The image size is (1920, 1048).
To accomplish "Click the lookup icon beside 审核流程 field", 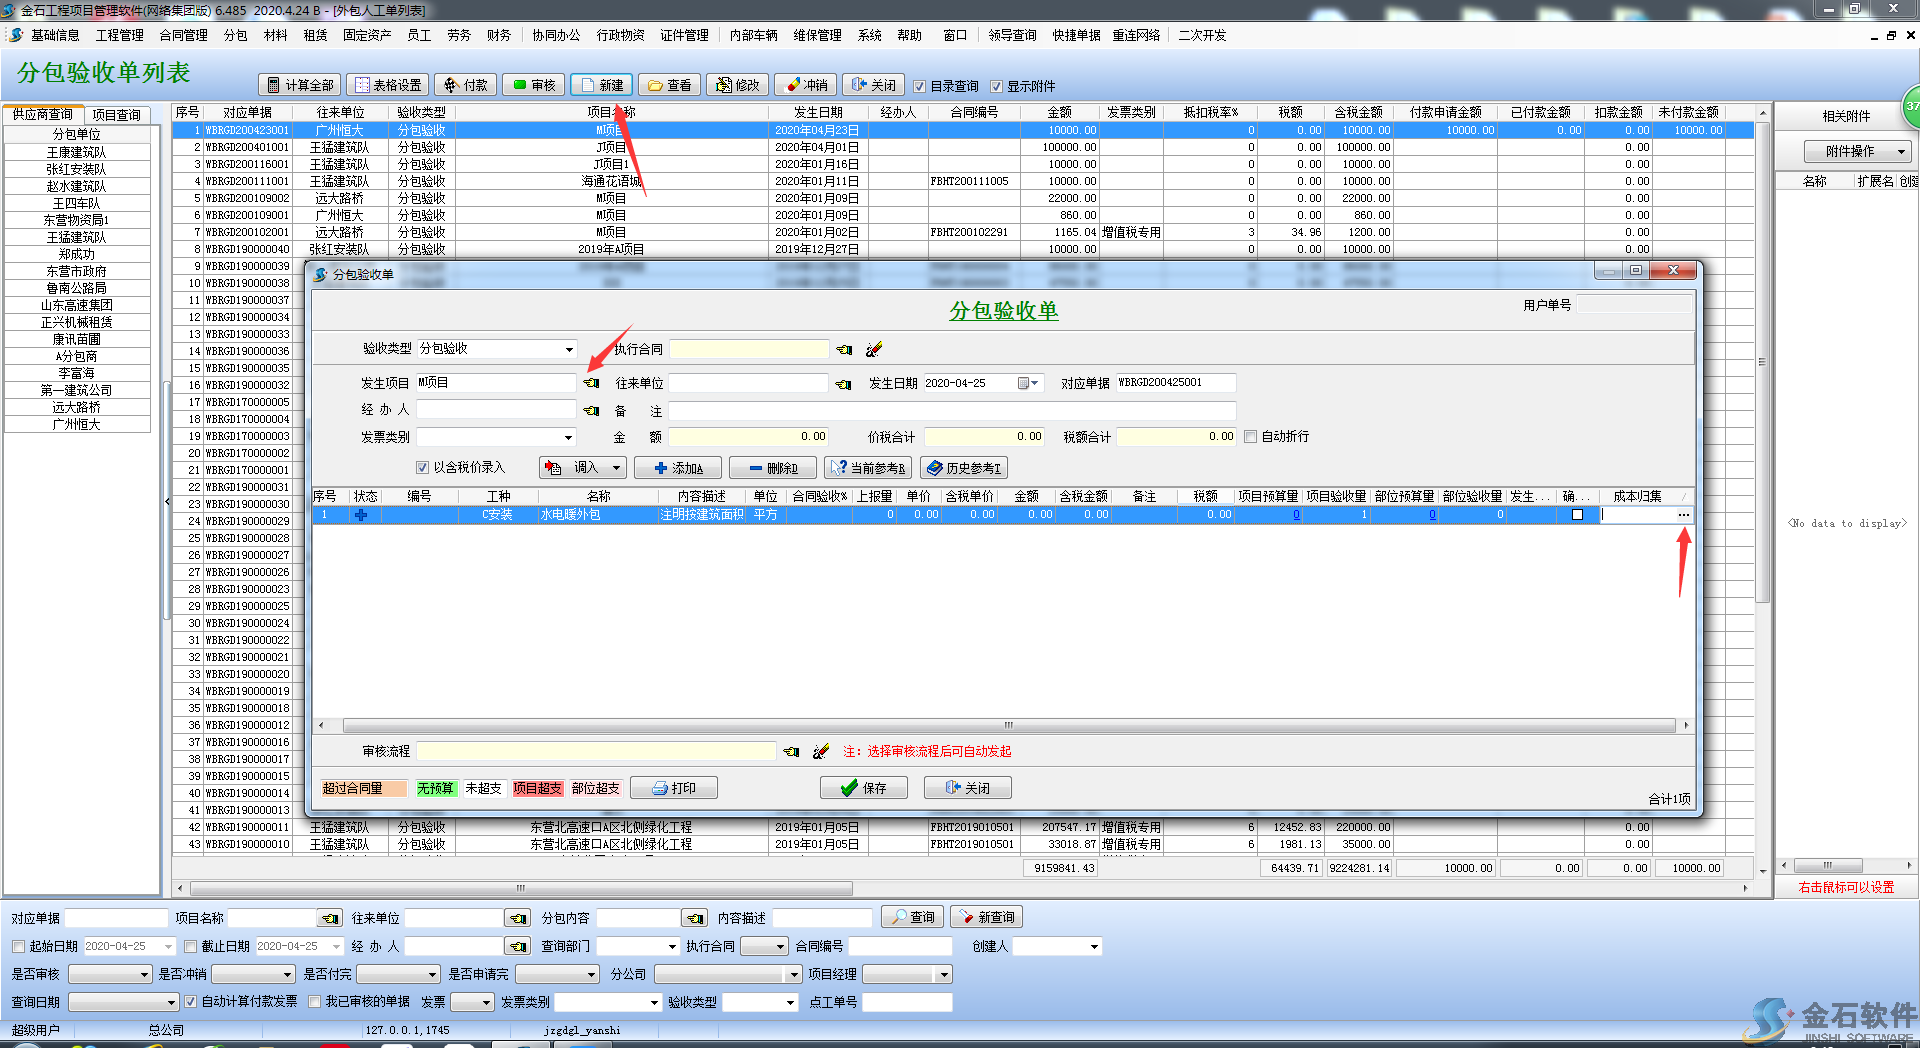I will [x=792, y=751].
